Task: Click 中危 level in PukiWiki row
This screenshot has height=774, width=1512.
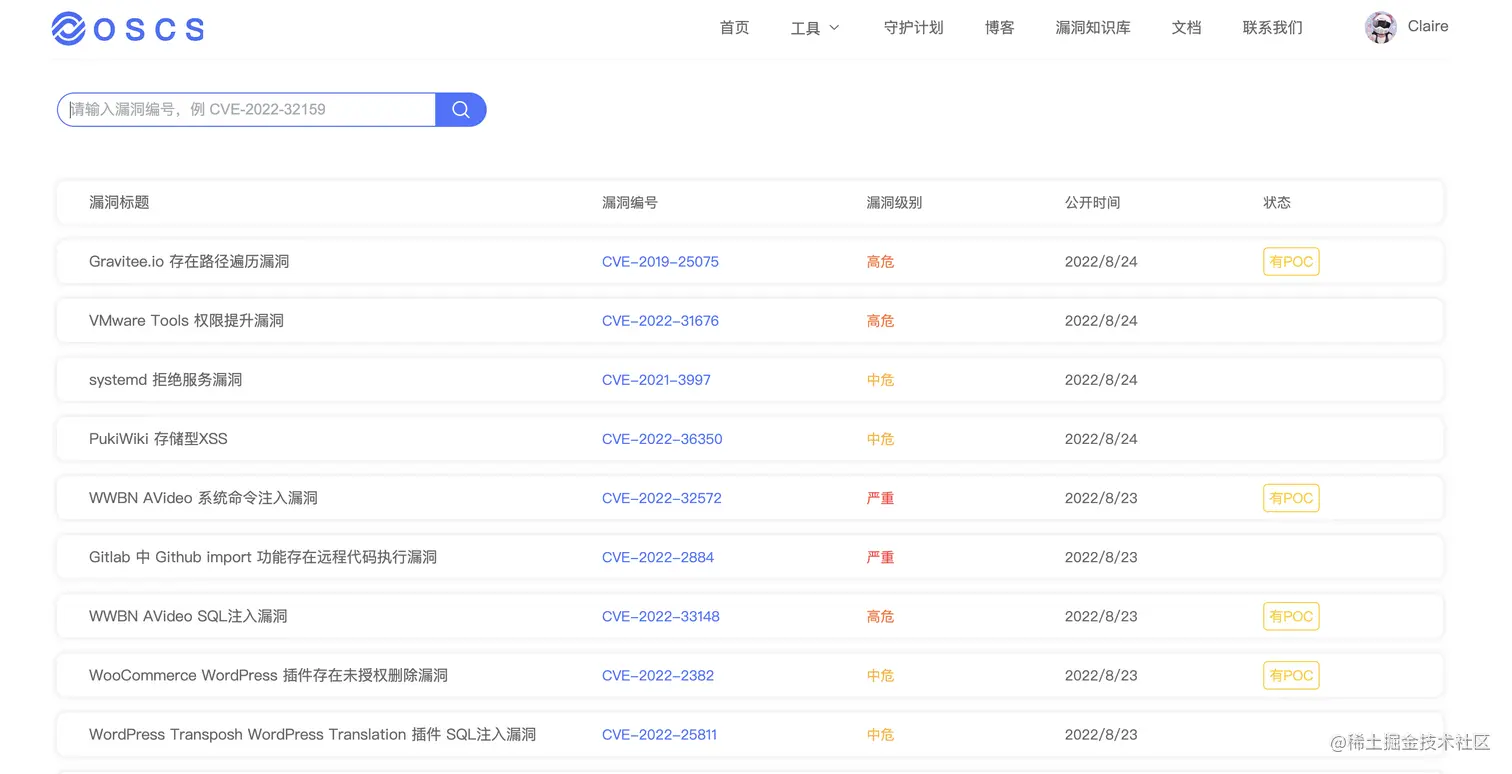Action: [x=880, y=439]
